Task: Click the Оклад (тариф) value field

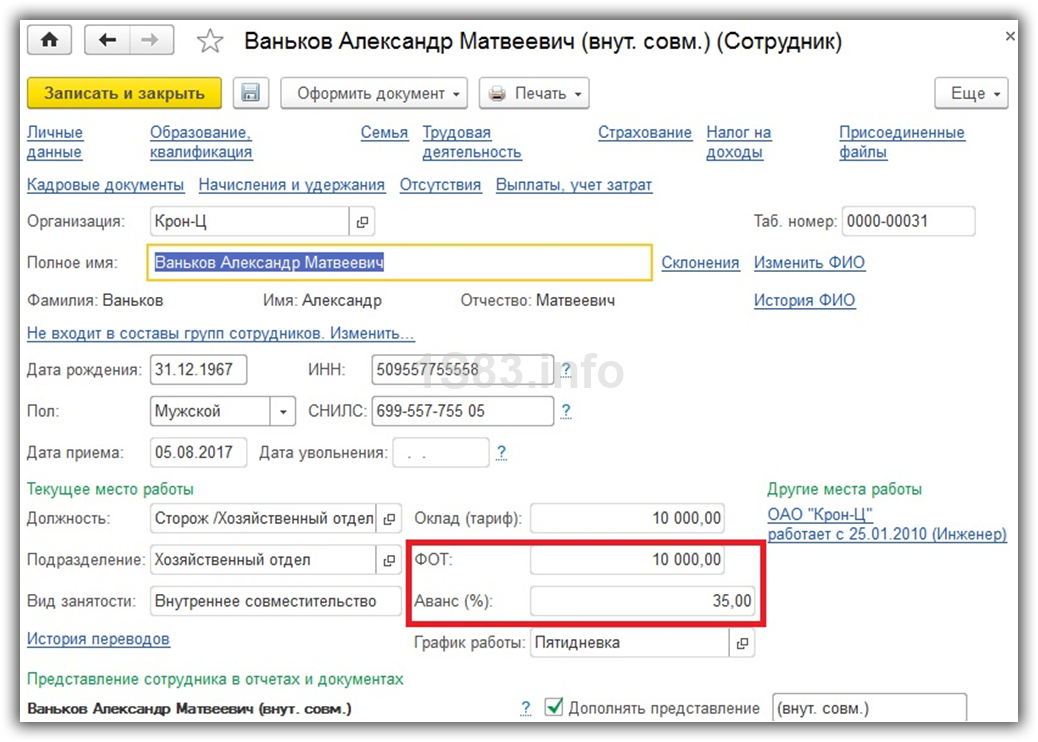Action: (627, 518)
